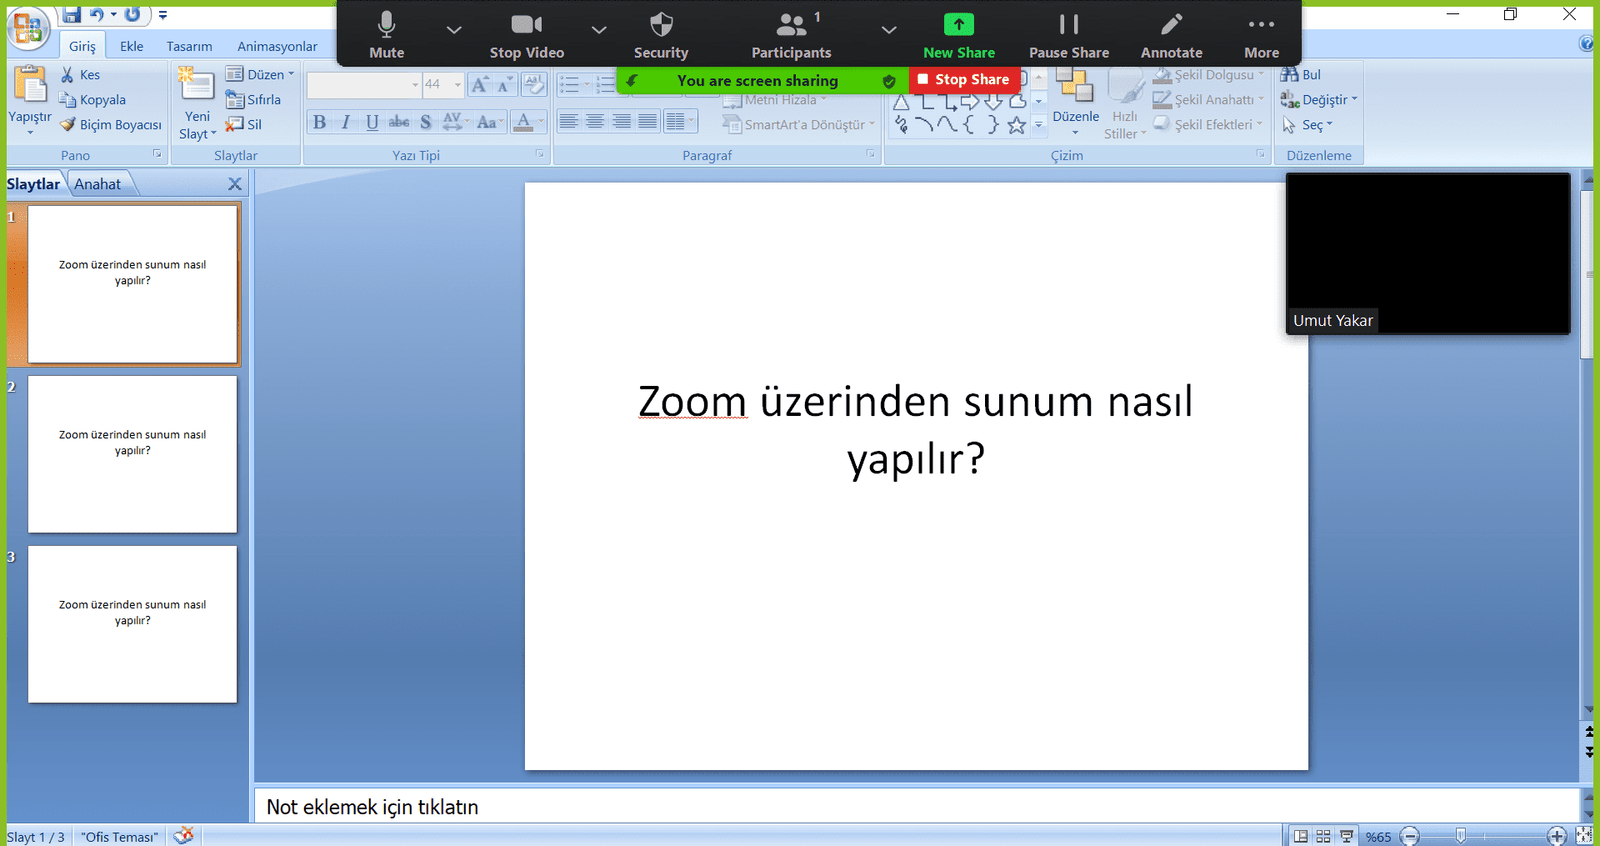Delete the slide using Sil
Viewport: 1600px width, 846px height.
[244, 125]
